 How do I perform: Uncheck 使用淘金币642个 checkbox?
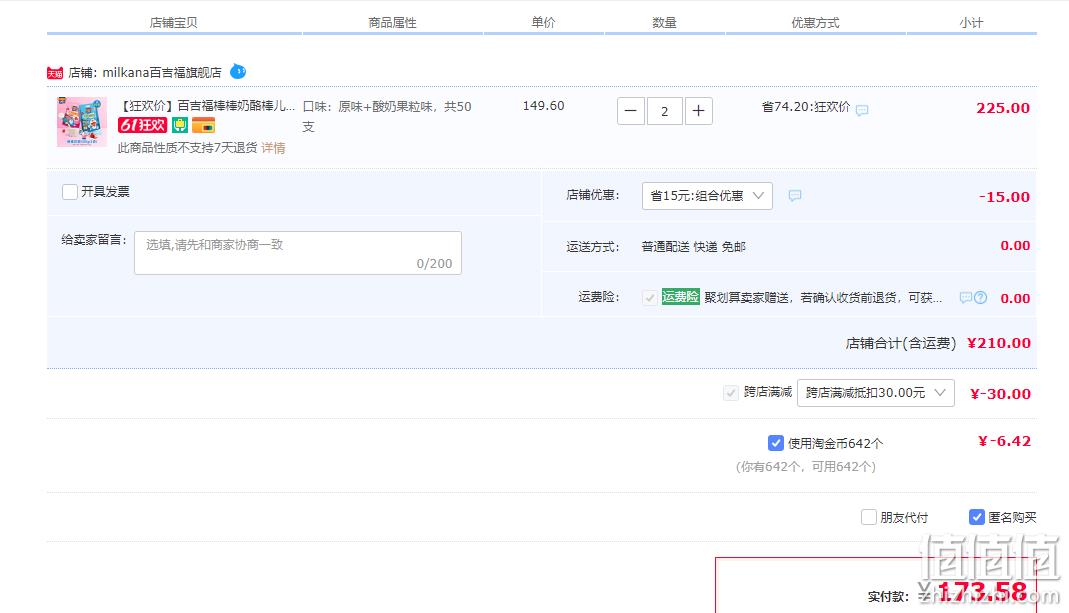pyautogui.click(x=776, y=443)
